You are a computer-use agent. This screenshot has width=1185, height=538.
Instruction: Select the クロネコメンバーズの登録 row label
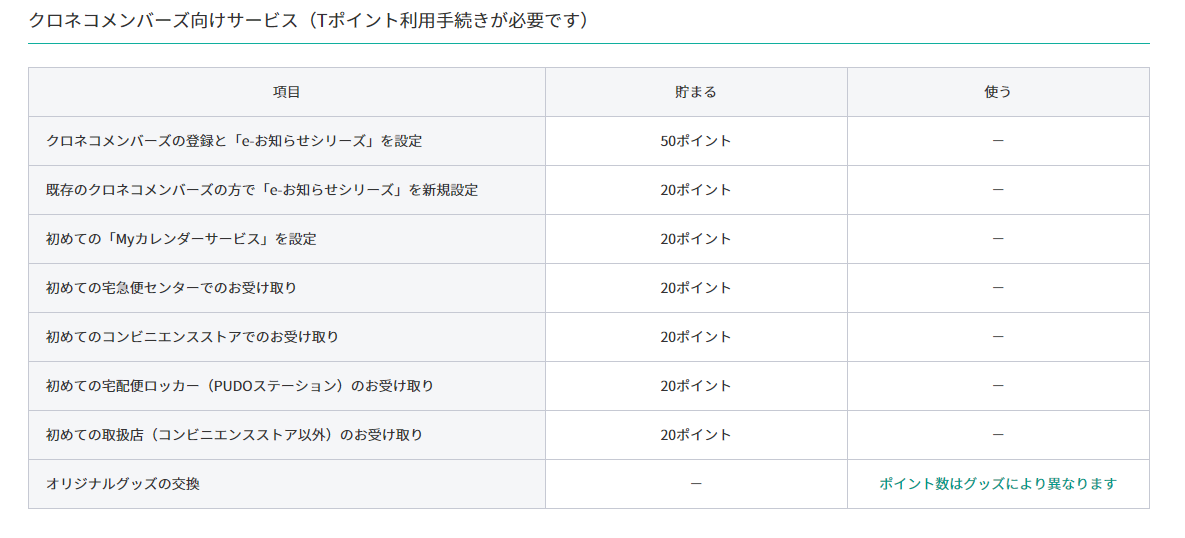click(x=234, y=141)
